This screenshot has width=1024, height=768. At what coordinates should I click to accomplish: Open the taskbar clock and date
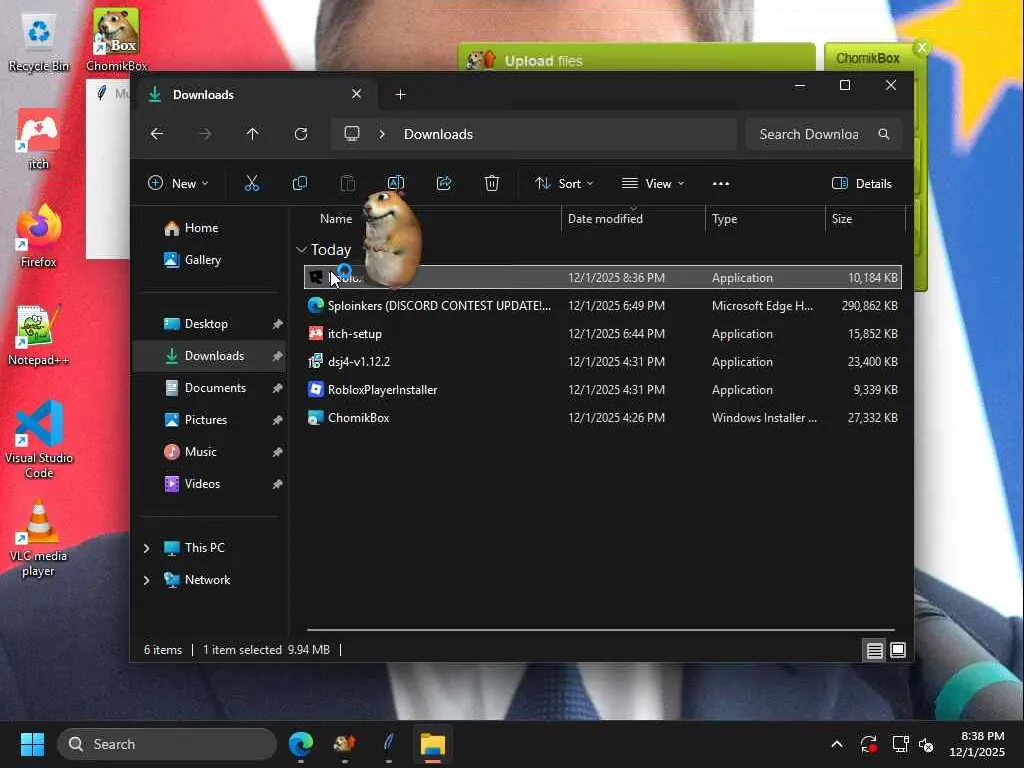(977, 744)
